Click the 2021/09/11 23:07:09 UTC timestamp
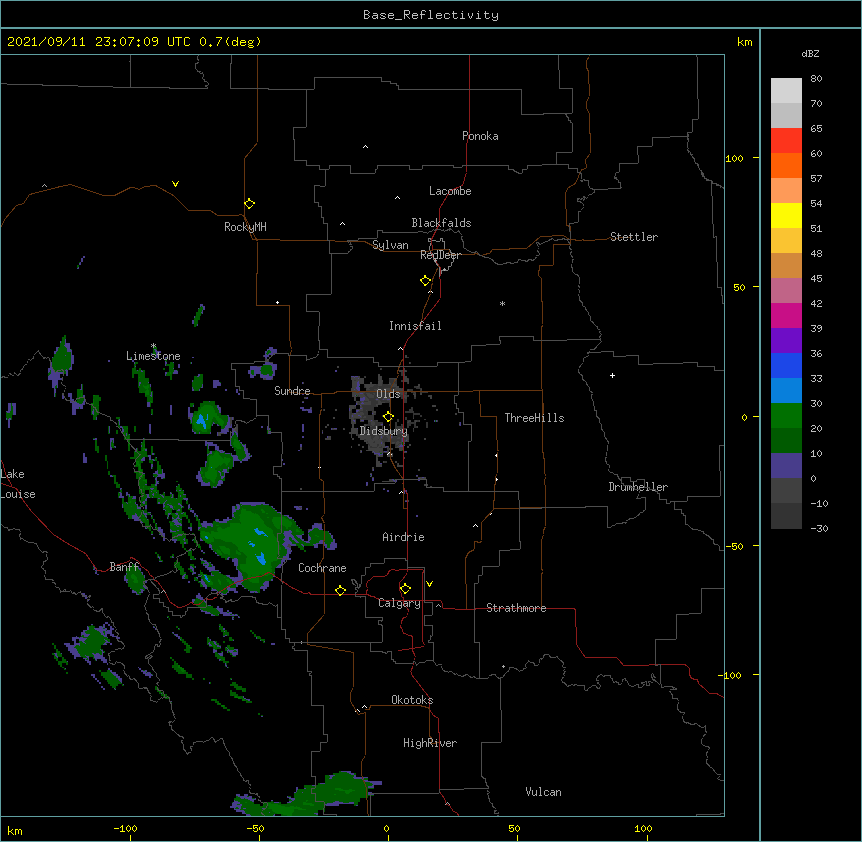 (99, 42)
